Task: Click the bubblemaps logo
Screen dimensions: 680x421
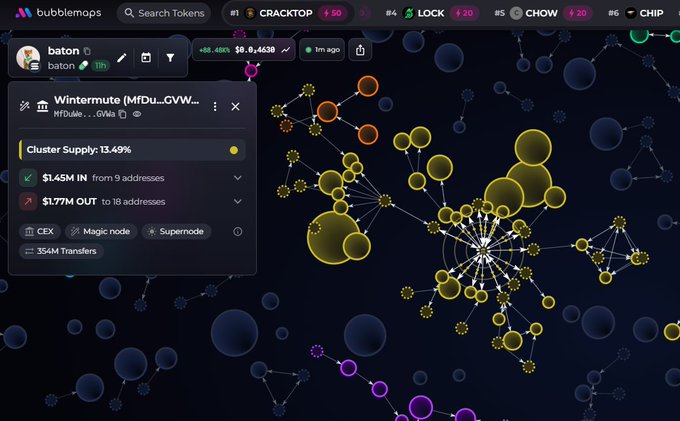Action: point(58,13)
